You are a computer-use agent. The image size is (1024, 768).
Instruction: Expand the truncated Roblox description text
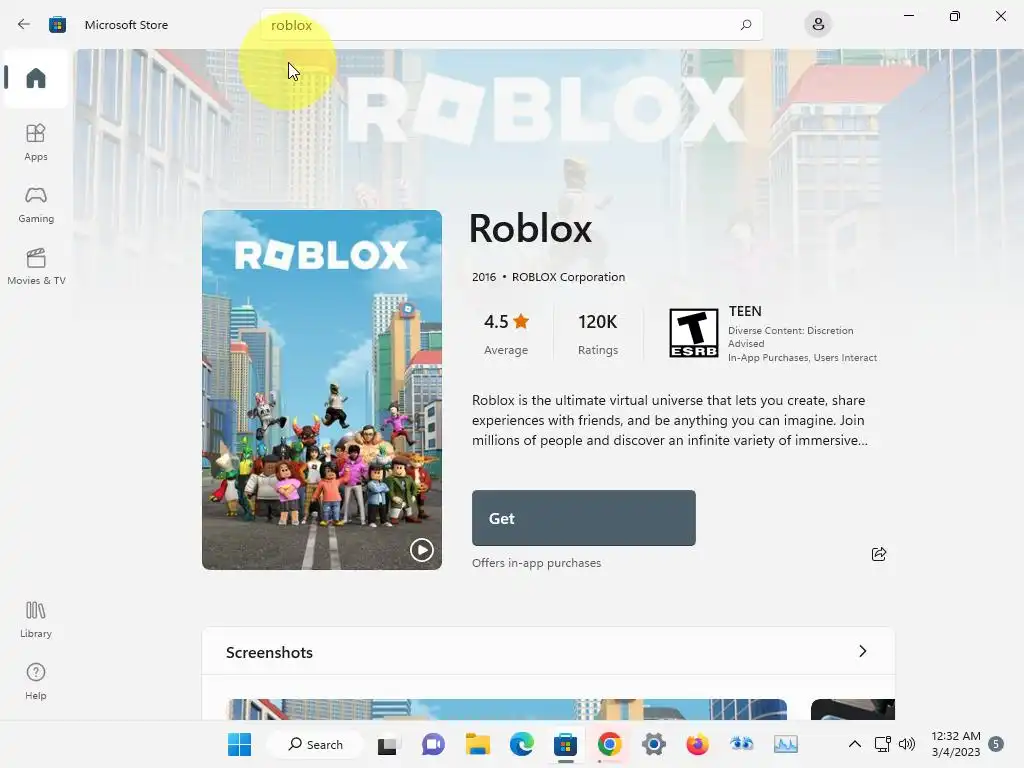point(670,420)
